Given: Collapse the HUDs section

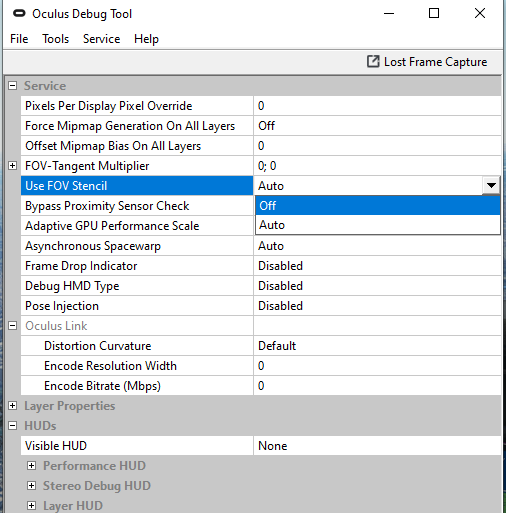Looking at the screenshot, I should [12, 426].
